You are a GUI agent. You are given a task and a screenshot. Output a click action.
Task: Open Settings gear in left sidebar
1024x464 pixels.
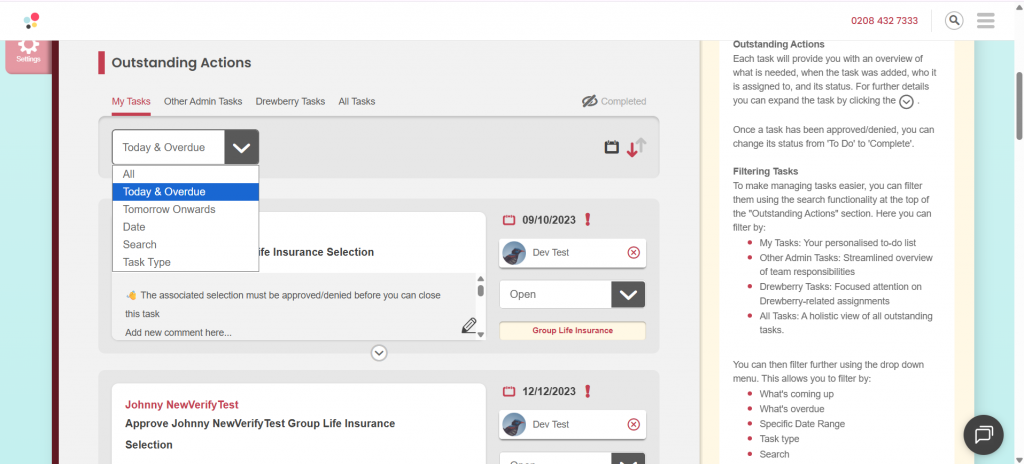(29, 48)
